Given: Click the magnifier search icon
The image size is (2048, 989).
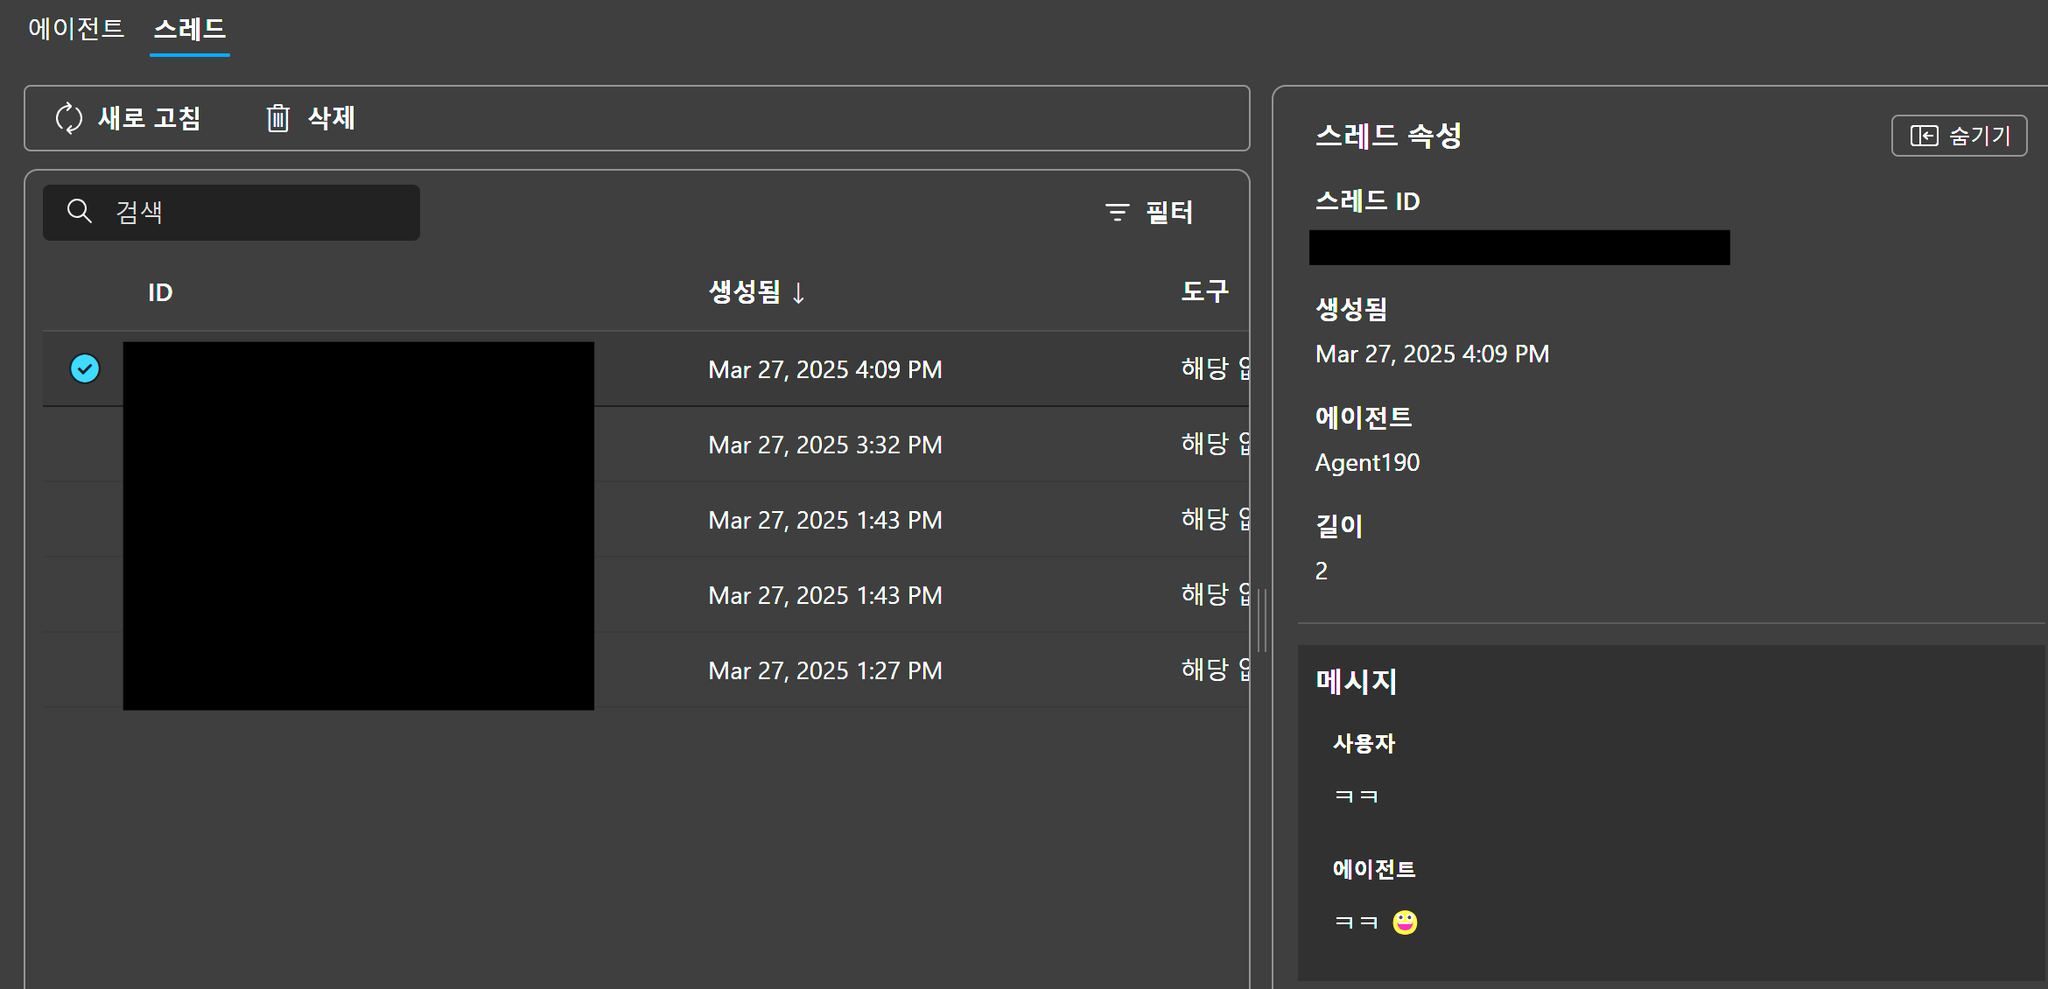Looking at the screenshot, I should pyautogui.click(x=79, y=211).
